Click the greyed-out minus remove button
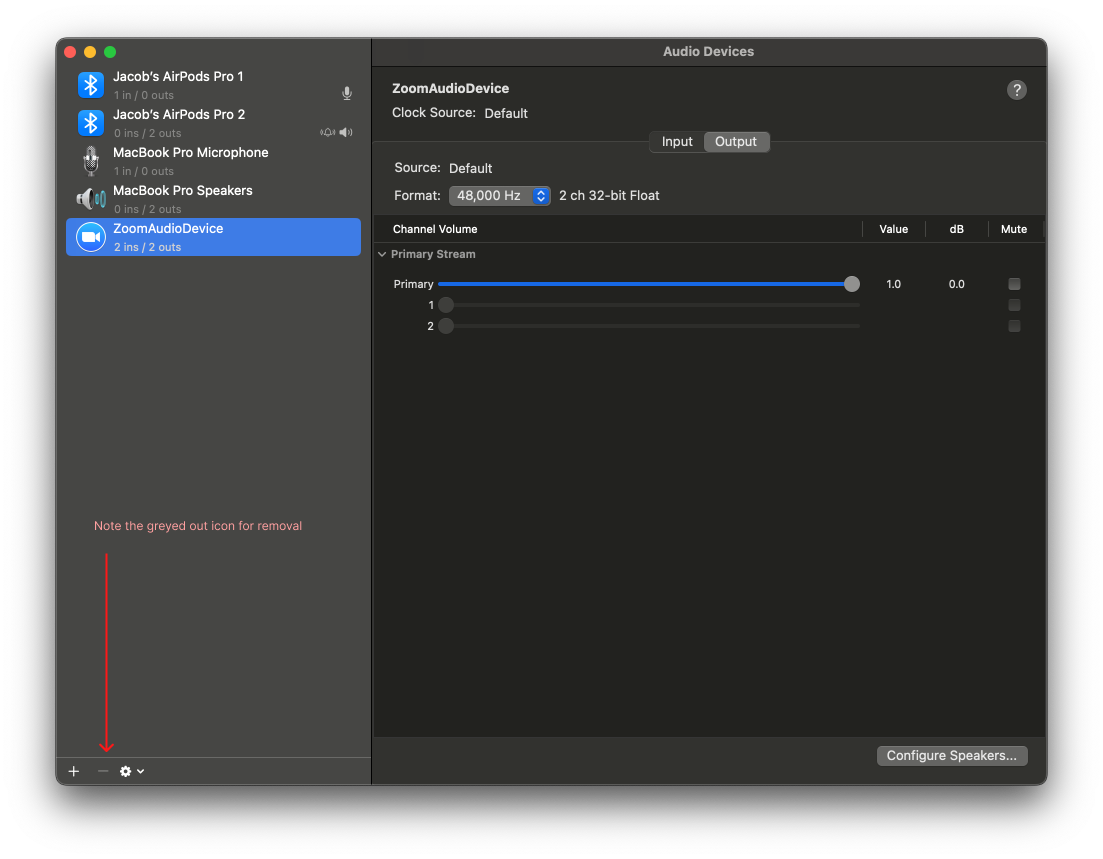The image size is (1103, 859). pos(103,772)
